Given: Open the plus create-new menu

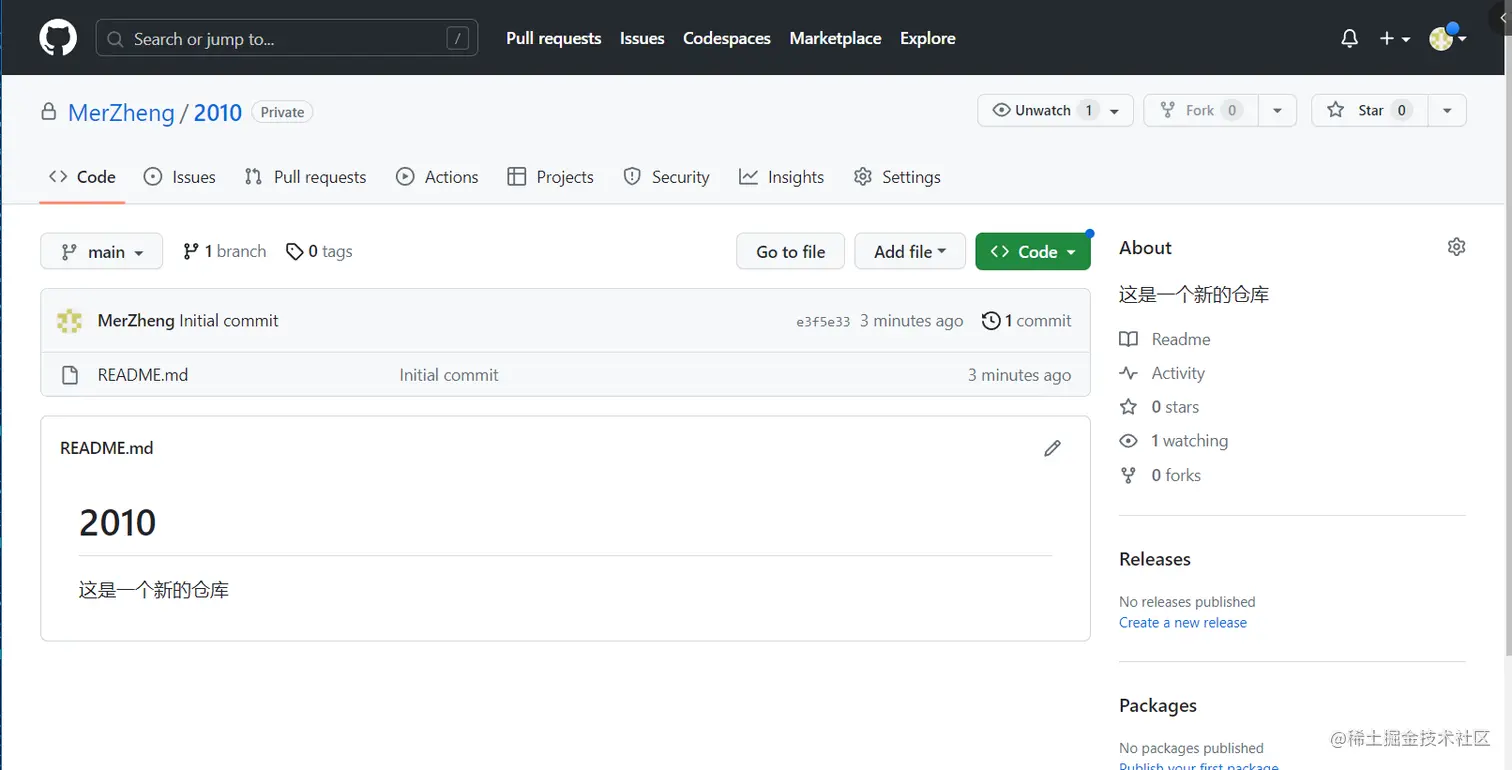Looking at the screenshot, I should point(1394,38).
